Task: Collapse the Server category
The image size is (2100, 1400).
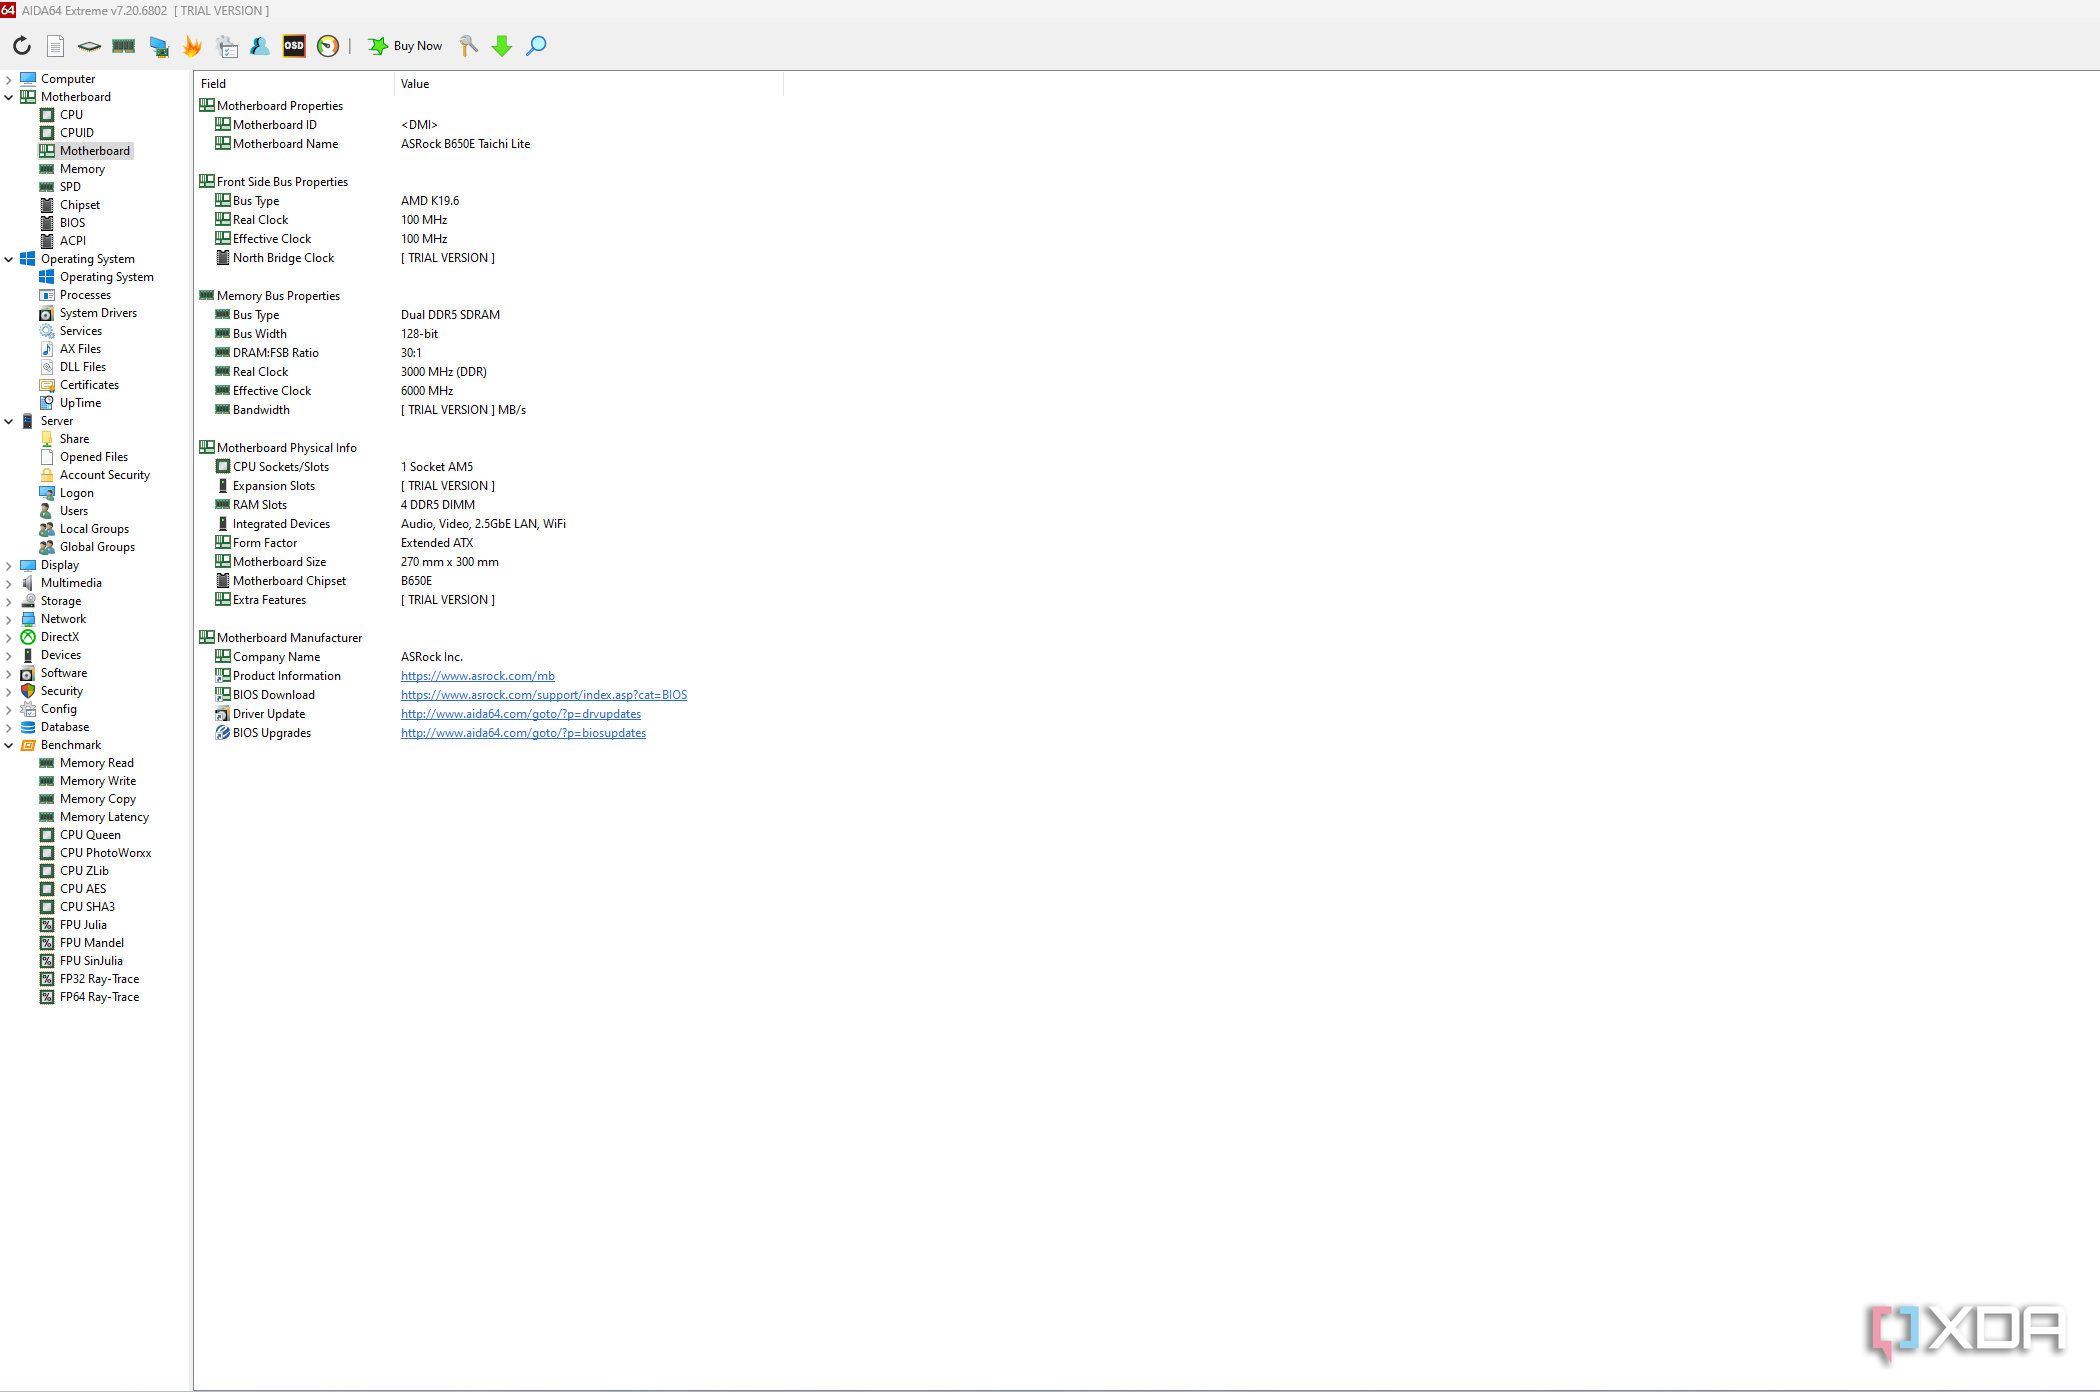Action: pyautogui.click(x=9, y=421)
